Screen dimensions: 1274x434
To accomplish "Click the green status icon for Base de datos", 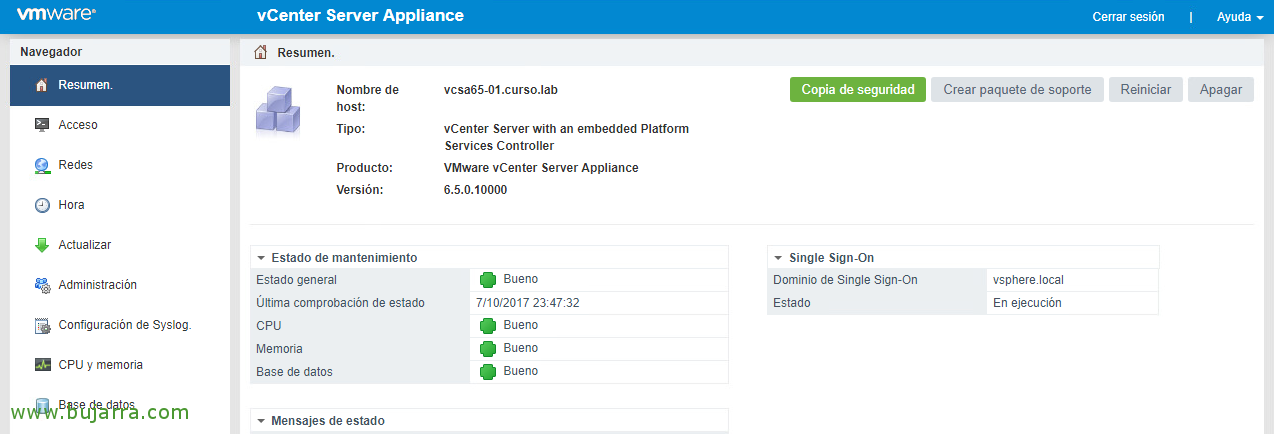I will click(488, 372).
